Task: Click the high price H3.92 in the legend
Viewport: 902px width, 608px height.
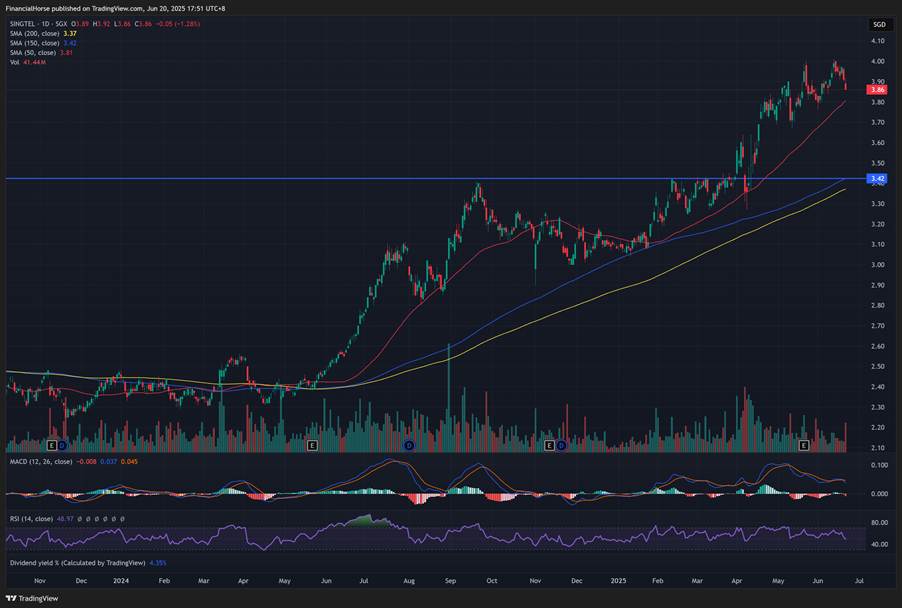Action: pos(101,24)
